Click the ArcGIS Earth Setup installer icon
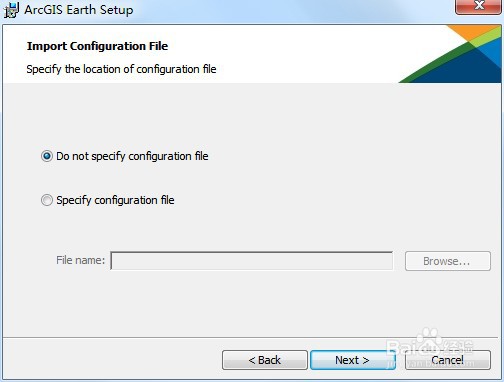The image size is (504, 382). pyautogui.click(x=11, y=10)
